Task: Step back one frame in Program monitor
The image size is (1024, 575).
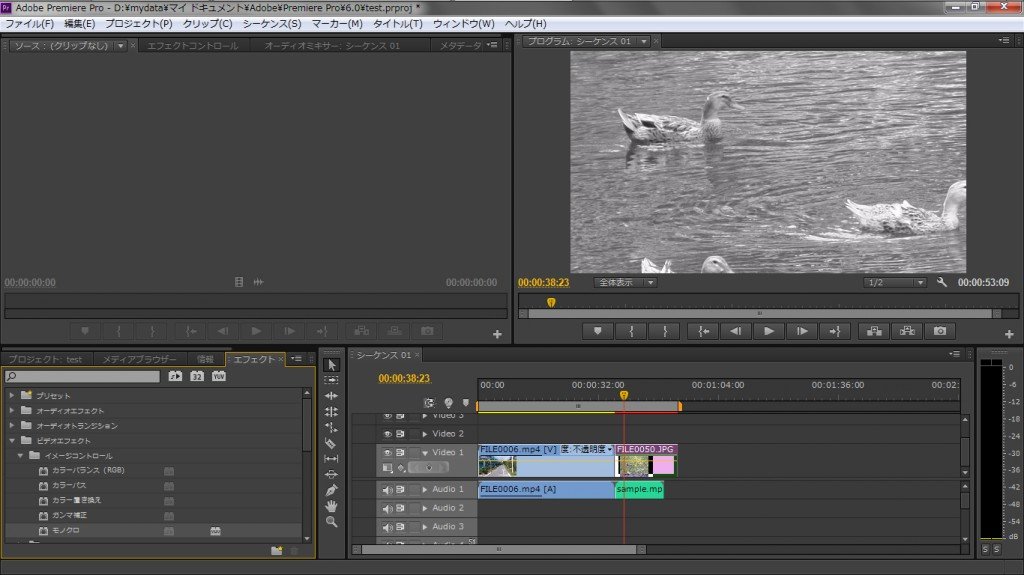Action: 736,331
